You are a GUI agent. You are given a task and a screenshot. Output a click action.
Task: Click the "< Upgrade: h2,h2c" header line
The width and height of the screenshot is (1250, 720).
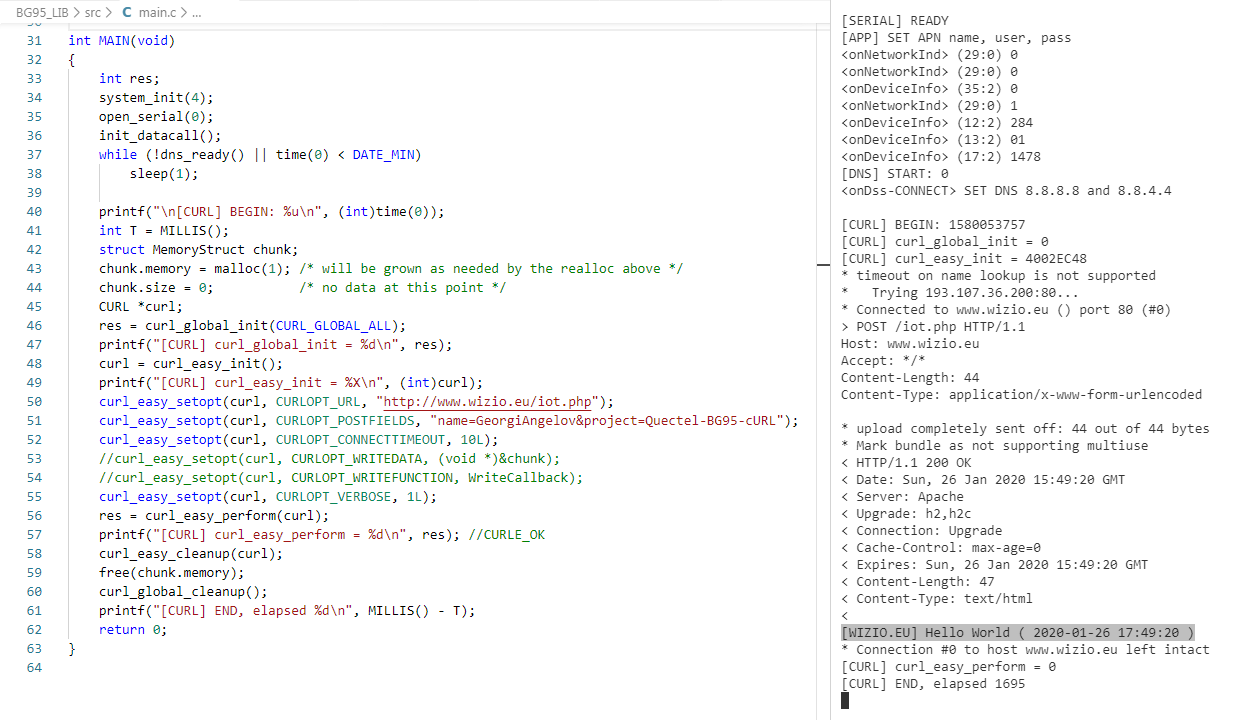point(906,514)
